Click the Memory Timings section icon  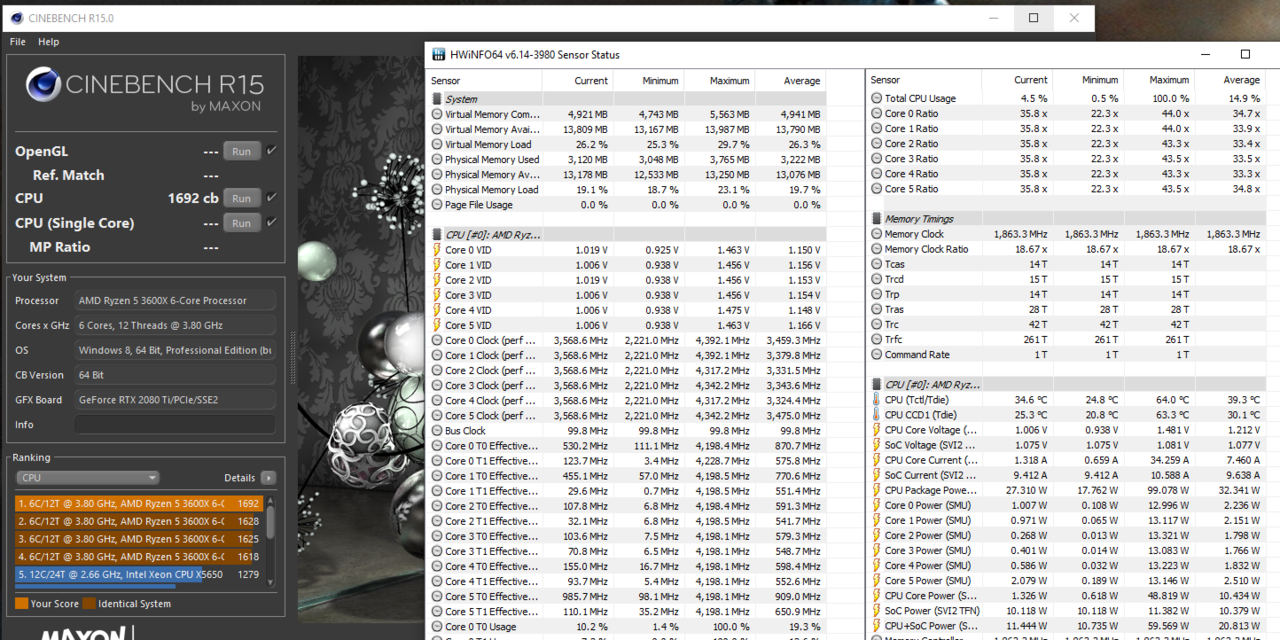tap(876, 218)
